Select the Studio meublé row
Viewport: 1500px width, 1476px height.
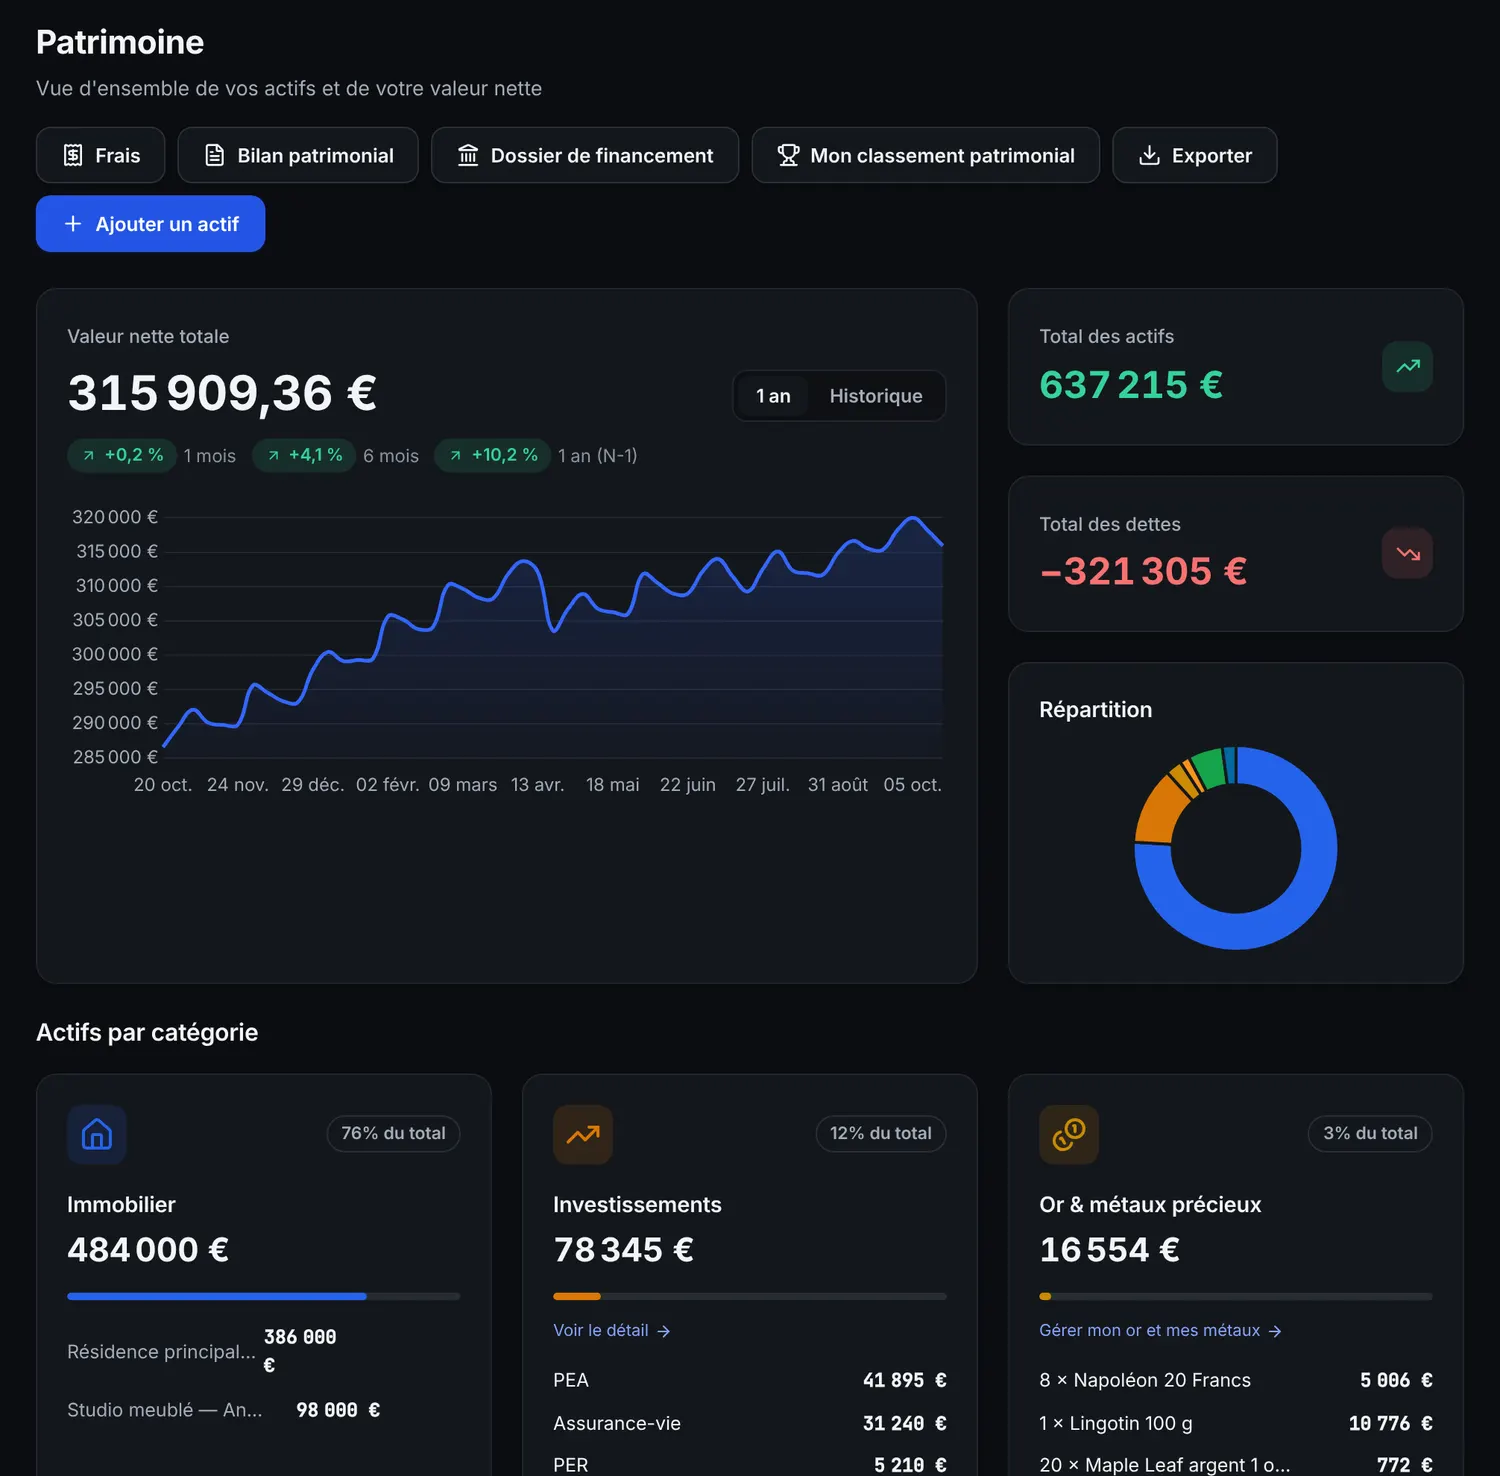click(264, 1410)
